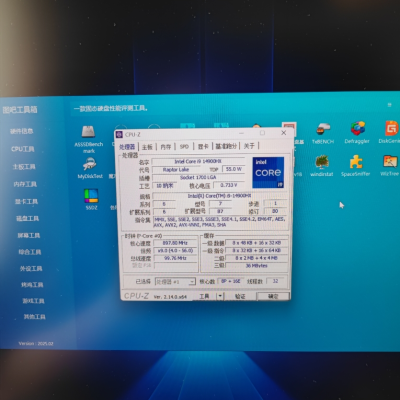Select 主板工具 in the toolbox sidebar

(24, 167)
